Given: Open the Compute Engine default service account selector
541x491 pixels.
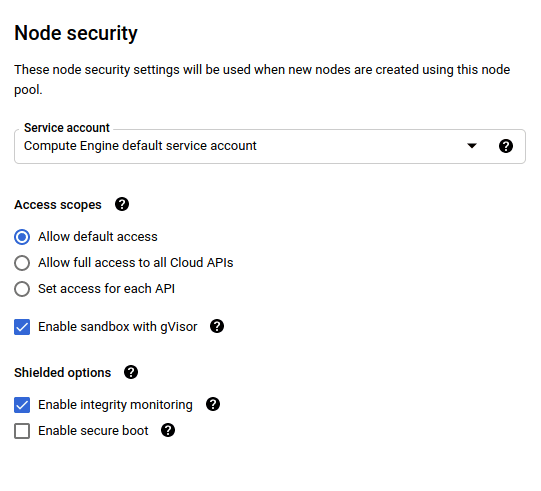Looking at the screenshot, I should [x=270, y=146].
